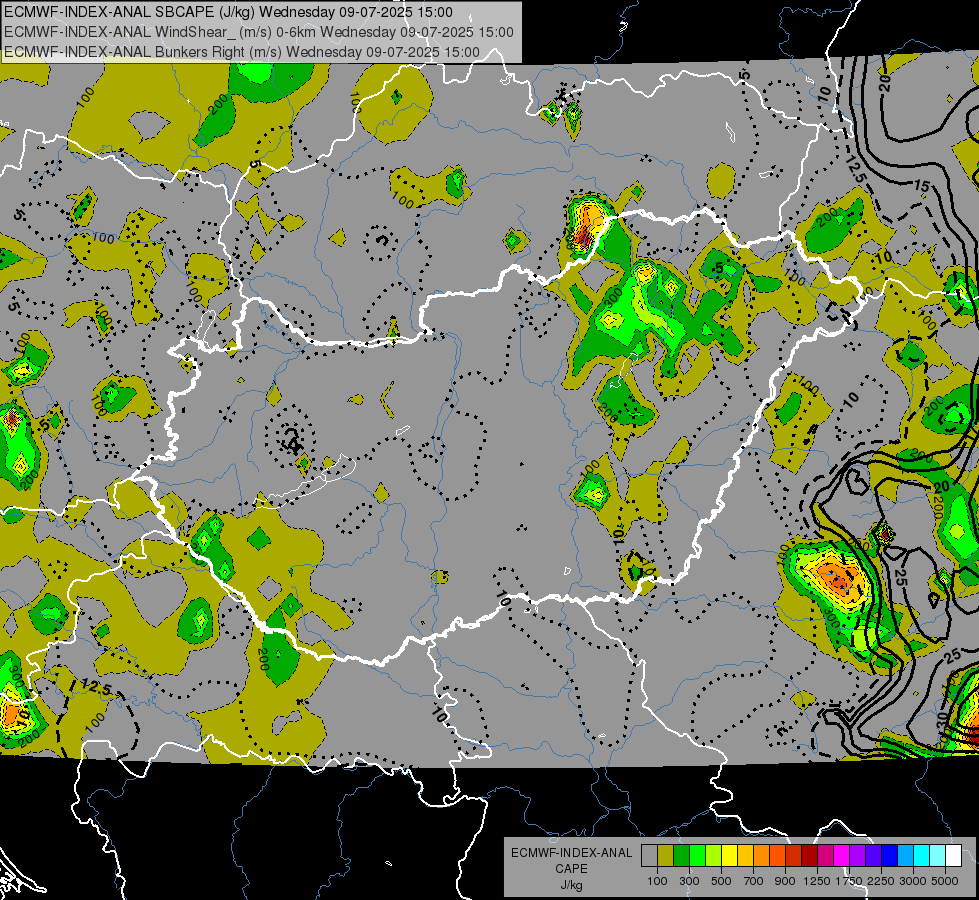
Task: Click the CAPE label in the legend
Action: [571, 869]
